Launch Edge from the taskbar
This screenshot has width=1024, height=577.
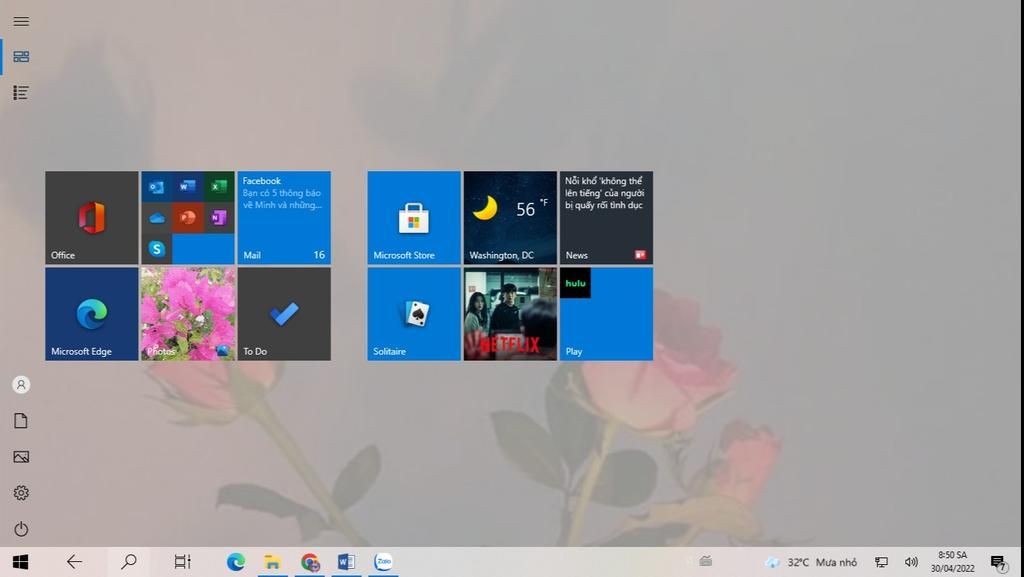[x=236, y=562]
